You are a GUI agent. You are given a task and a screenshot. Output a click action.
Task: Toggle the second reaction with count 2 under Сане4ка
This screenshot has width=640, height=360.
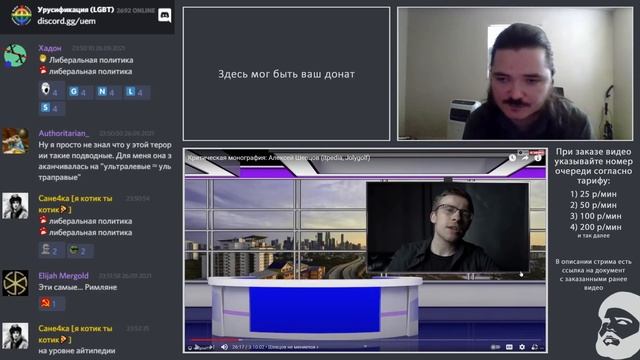click(x=80, y=250)
